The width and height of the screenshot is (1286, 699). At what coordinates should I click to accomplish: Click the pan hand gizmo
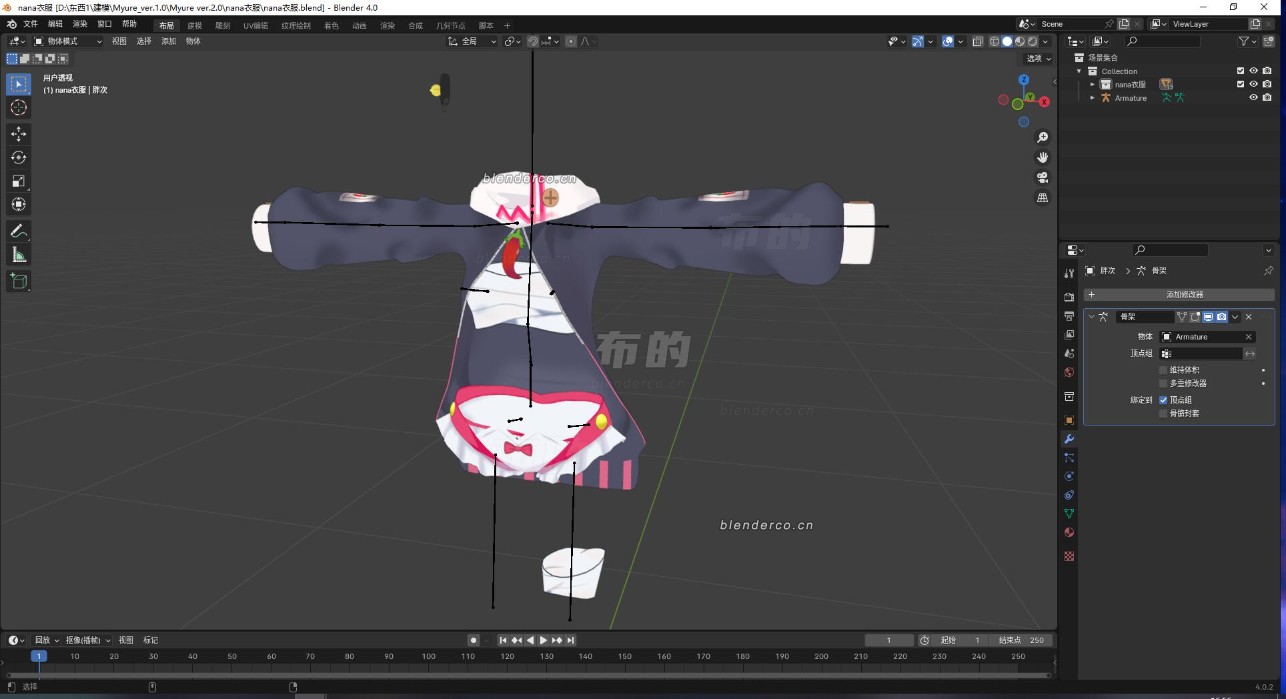point(1043,157)
